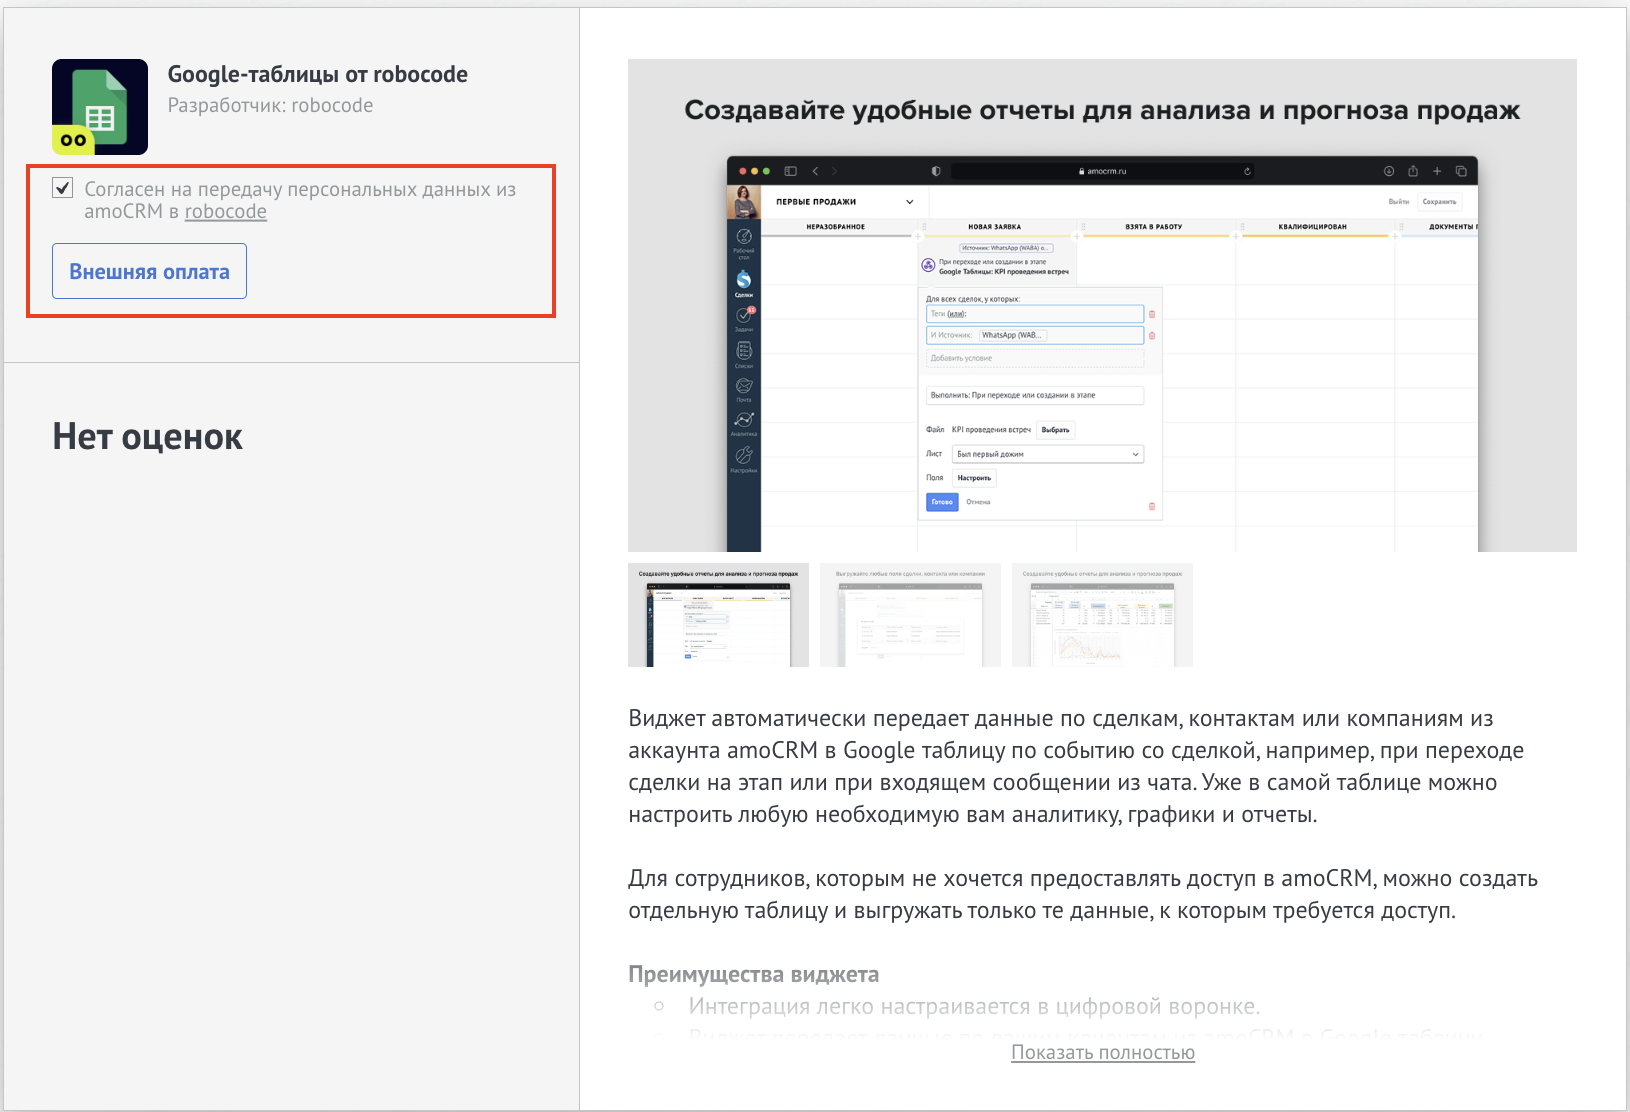This screenshot has width=1630, height=1112.
Task: Click the Преимущества виджета heading
Action: coord(753,974)
